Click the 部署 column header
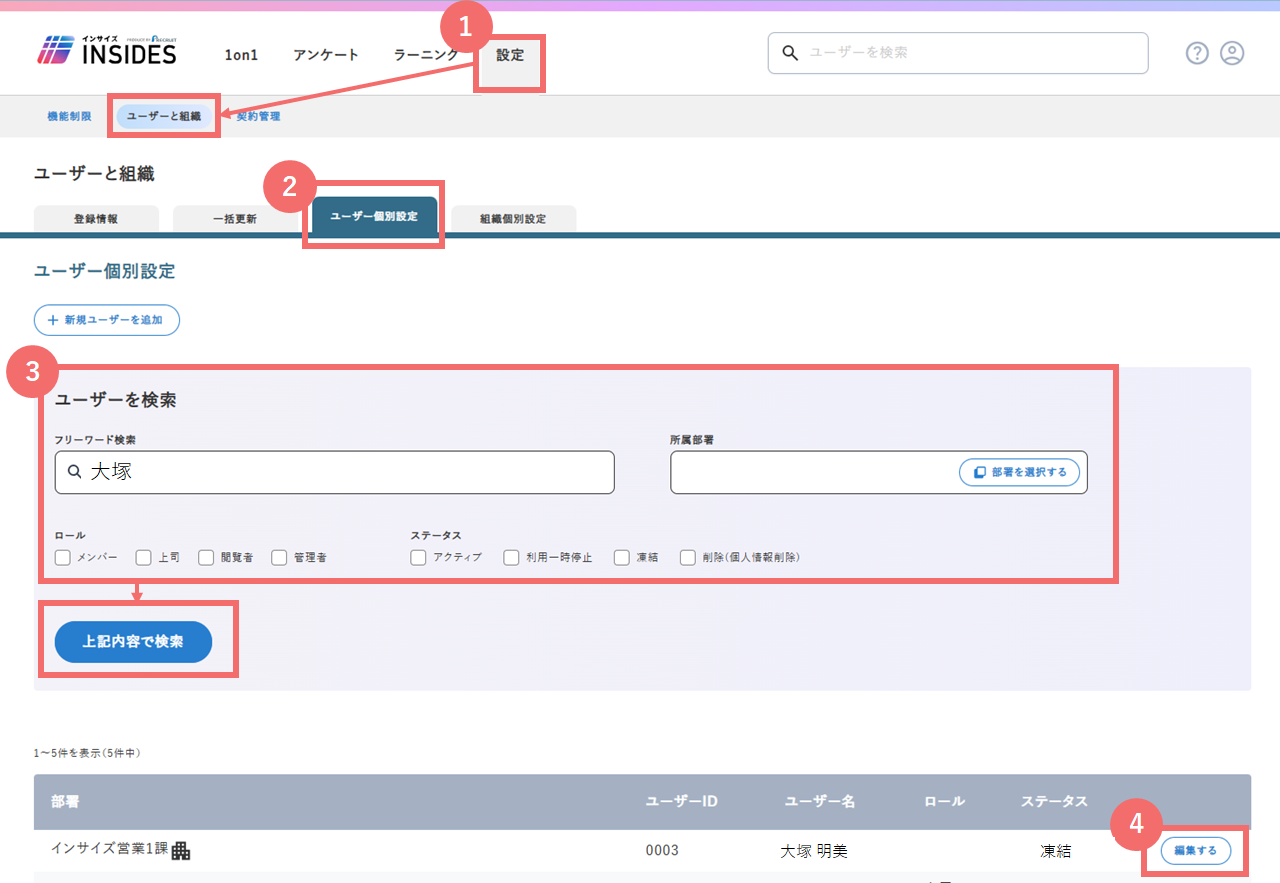The width and height of the screenshot is (1280, 883). click(x=65, y=802)
